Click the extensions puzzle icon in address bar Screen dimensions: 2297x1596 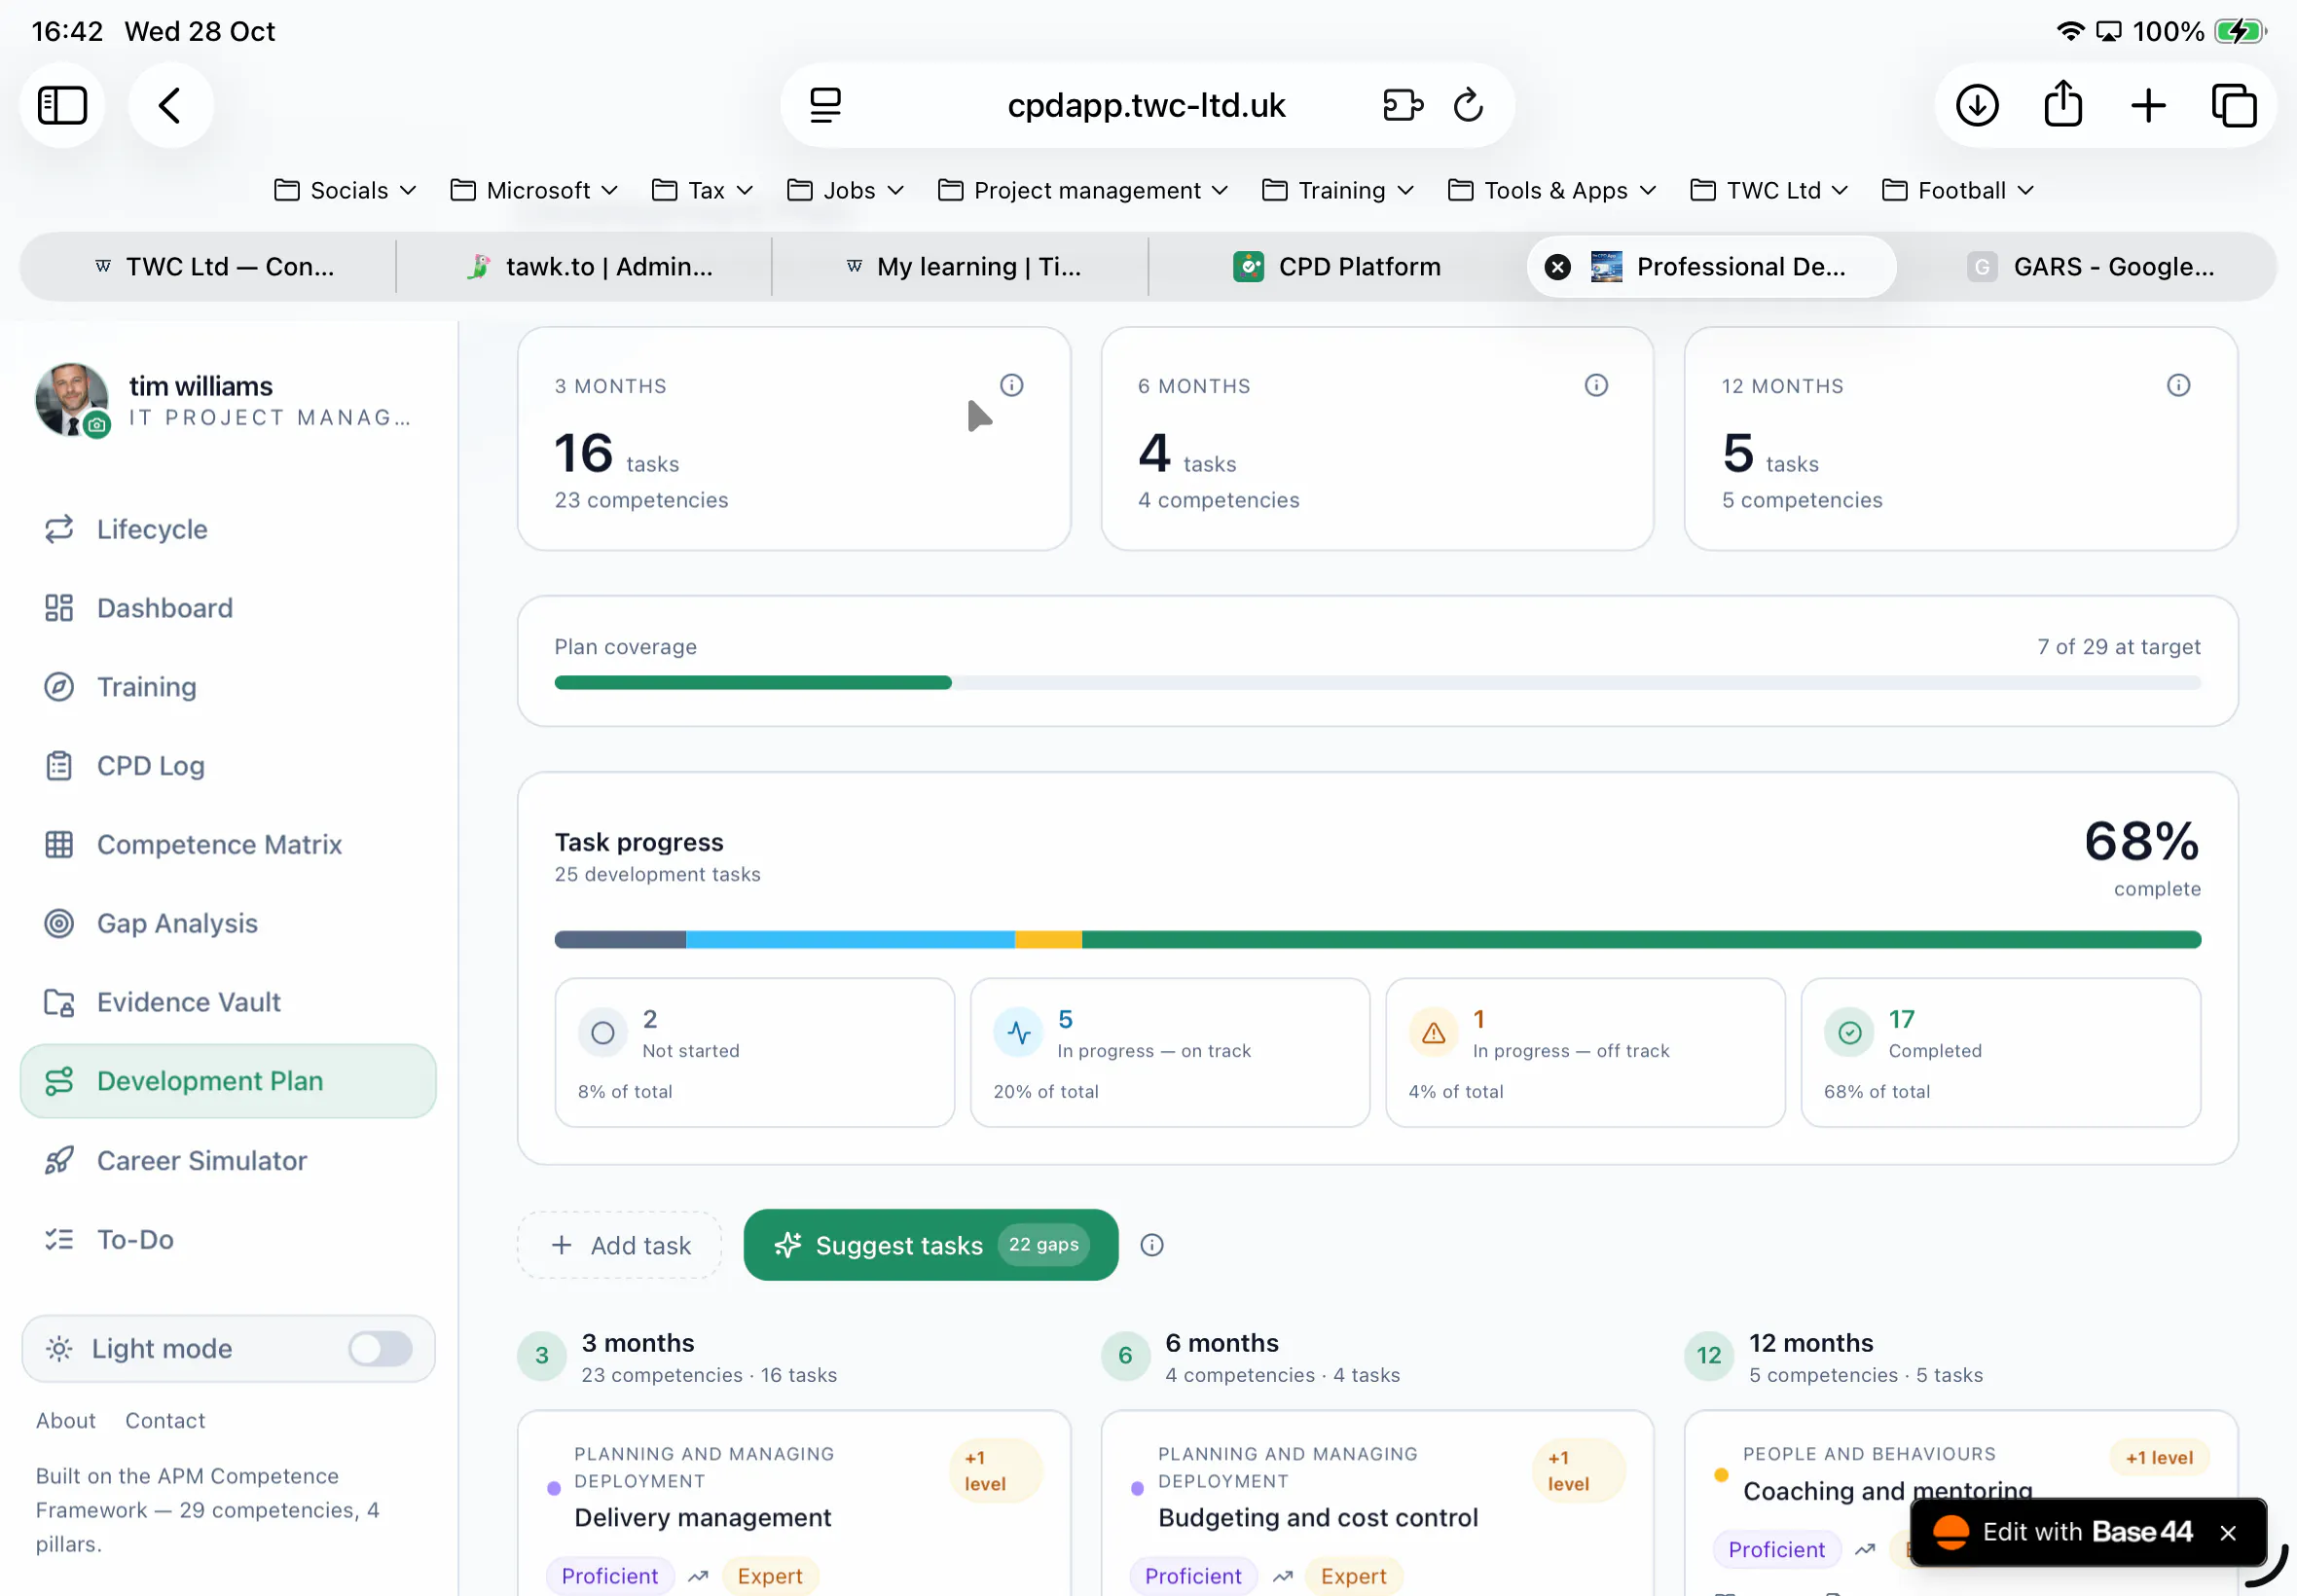click(1403, 105)
